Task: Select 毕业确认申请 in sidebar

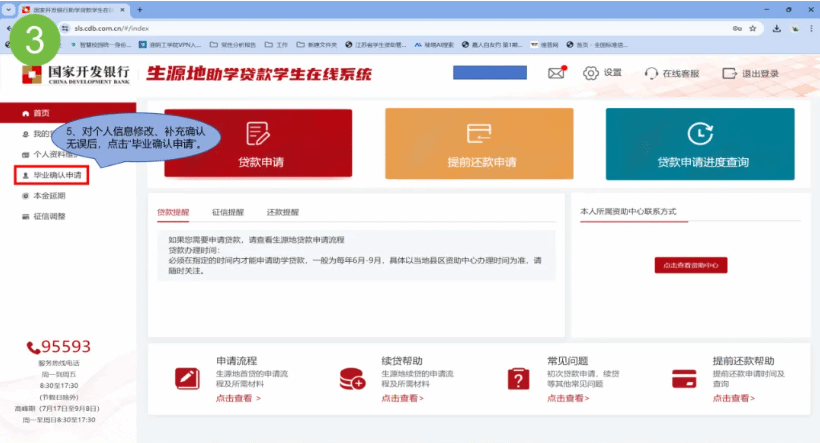Action: 52,175
